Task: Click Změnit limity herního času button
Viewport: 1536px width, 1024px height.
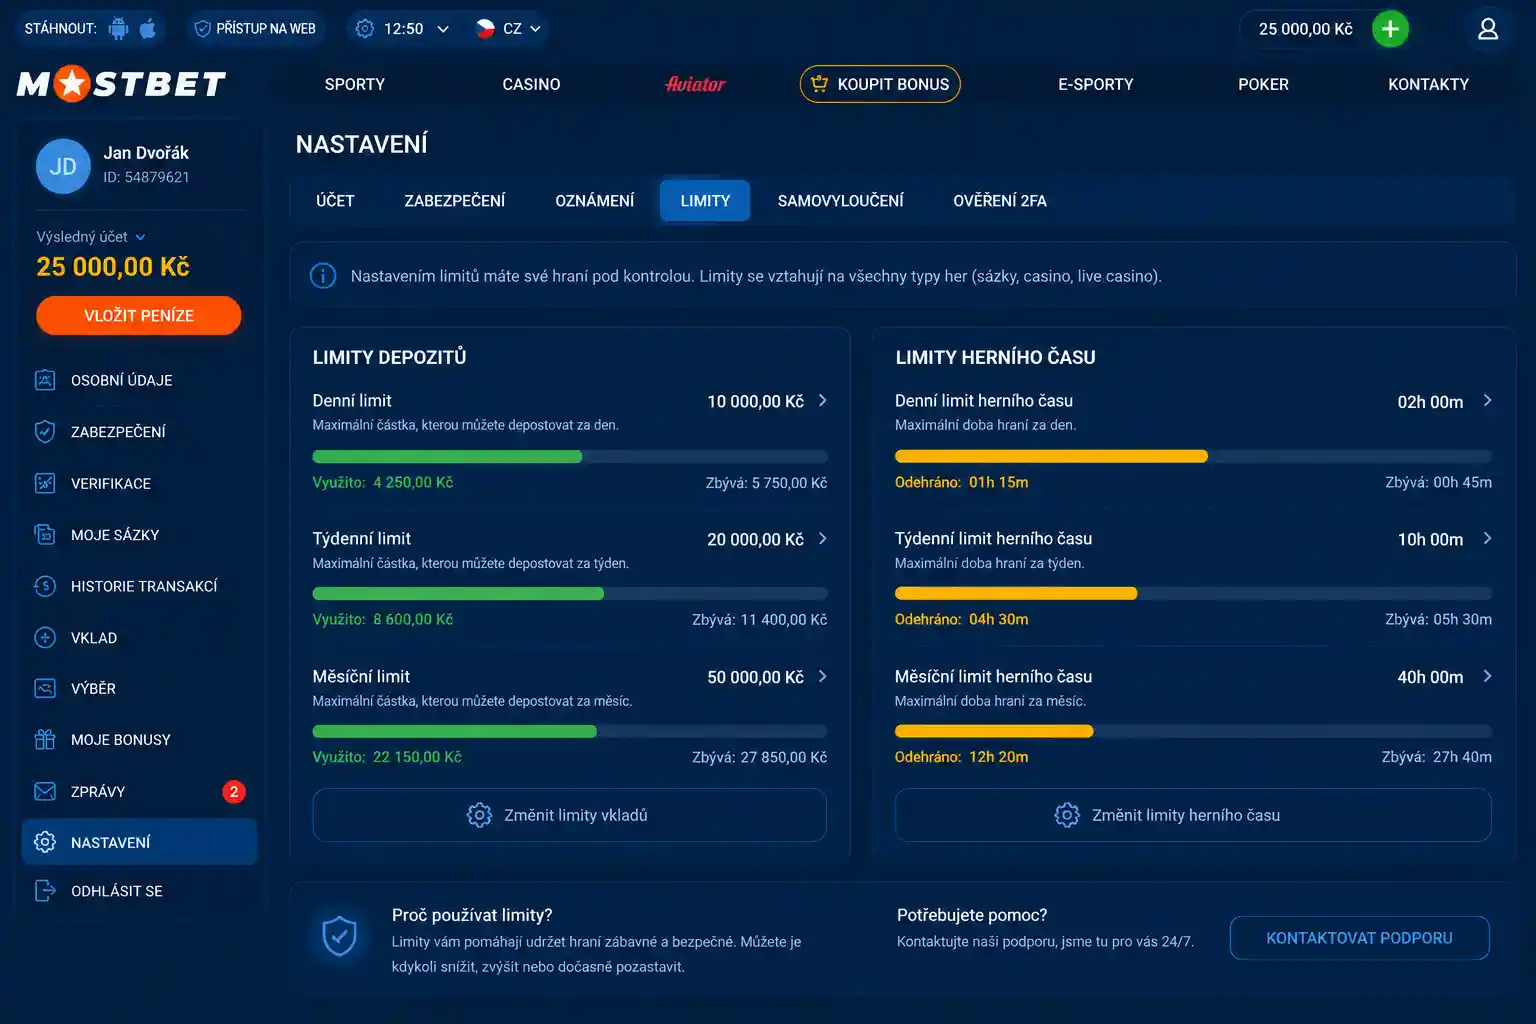Action: click(x=1193, y=815)
